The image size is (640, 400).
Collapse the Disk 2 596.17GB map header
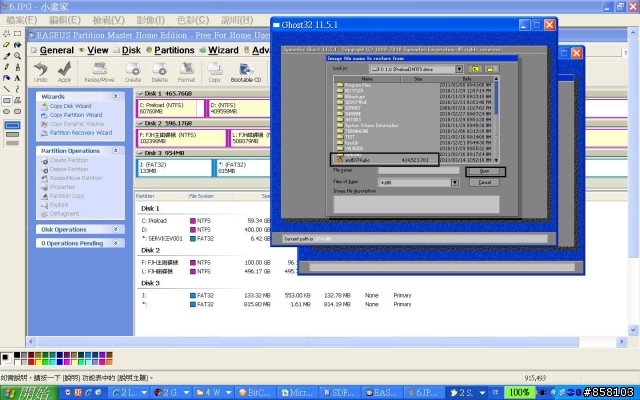140,123
